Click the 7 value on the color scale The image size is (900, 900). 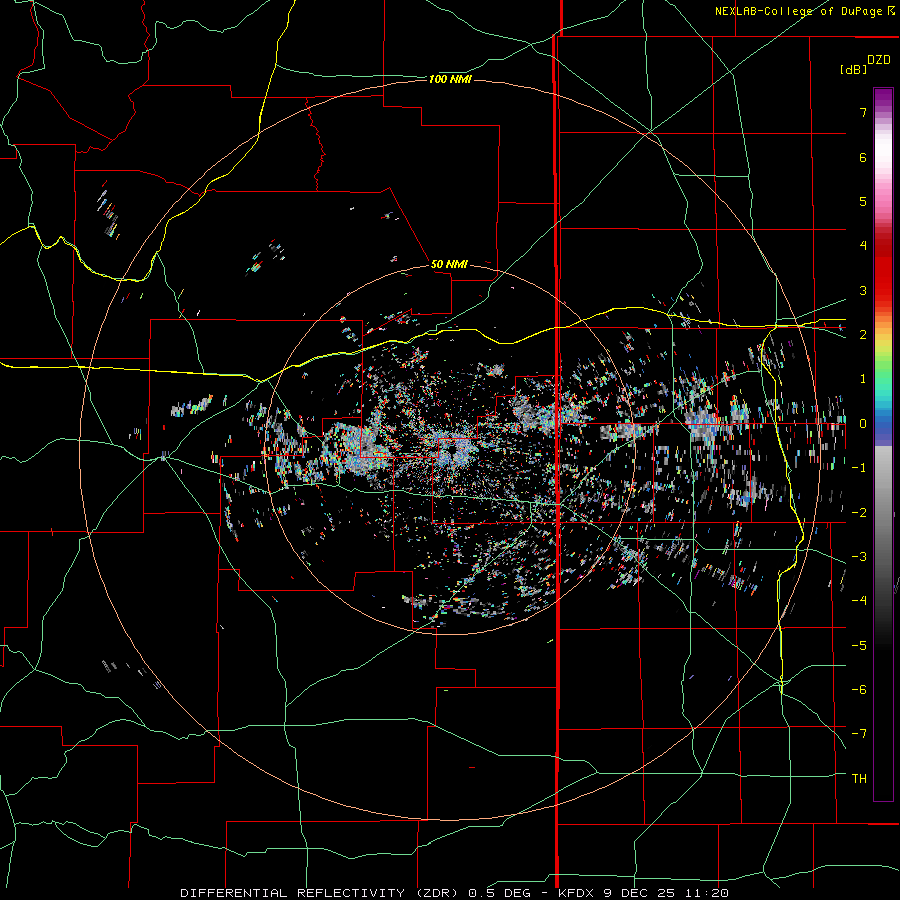(863, 112)
